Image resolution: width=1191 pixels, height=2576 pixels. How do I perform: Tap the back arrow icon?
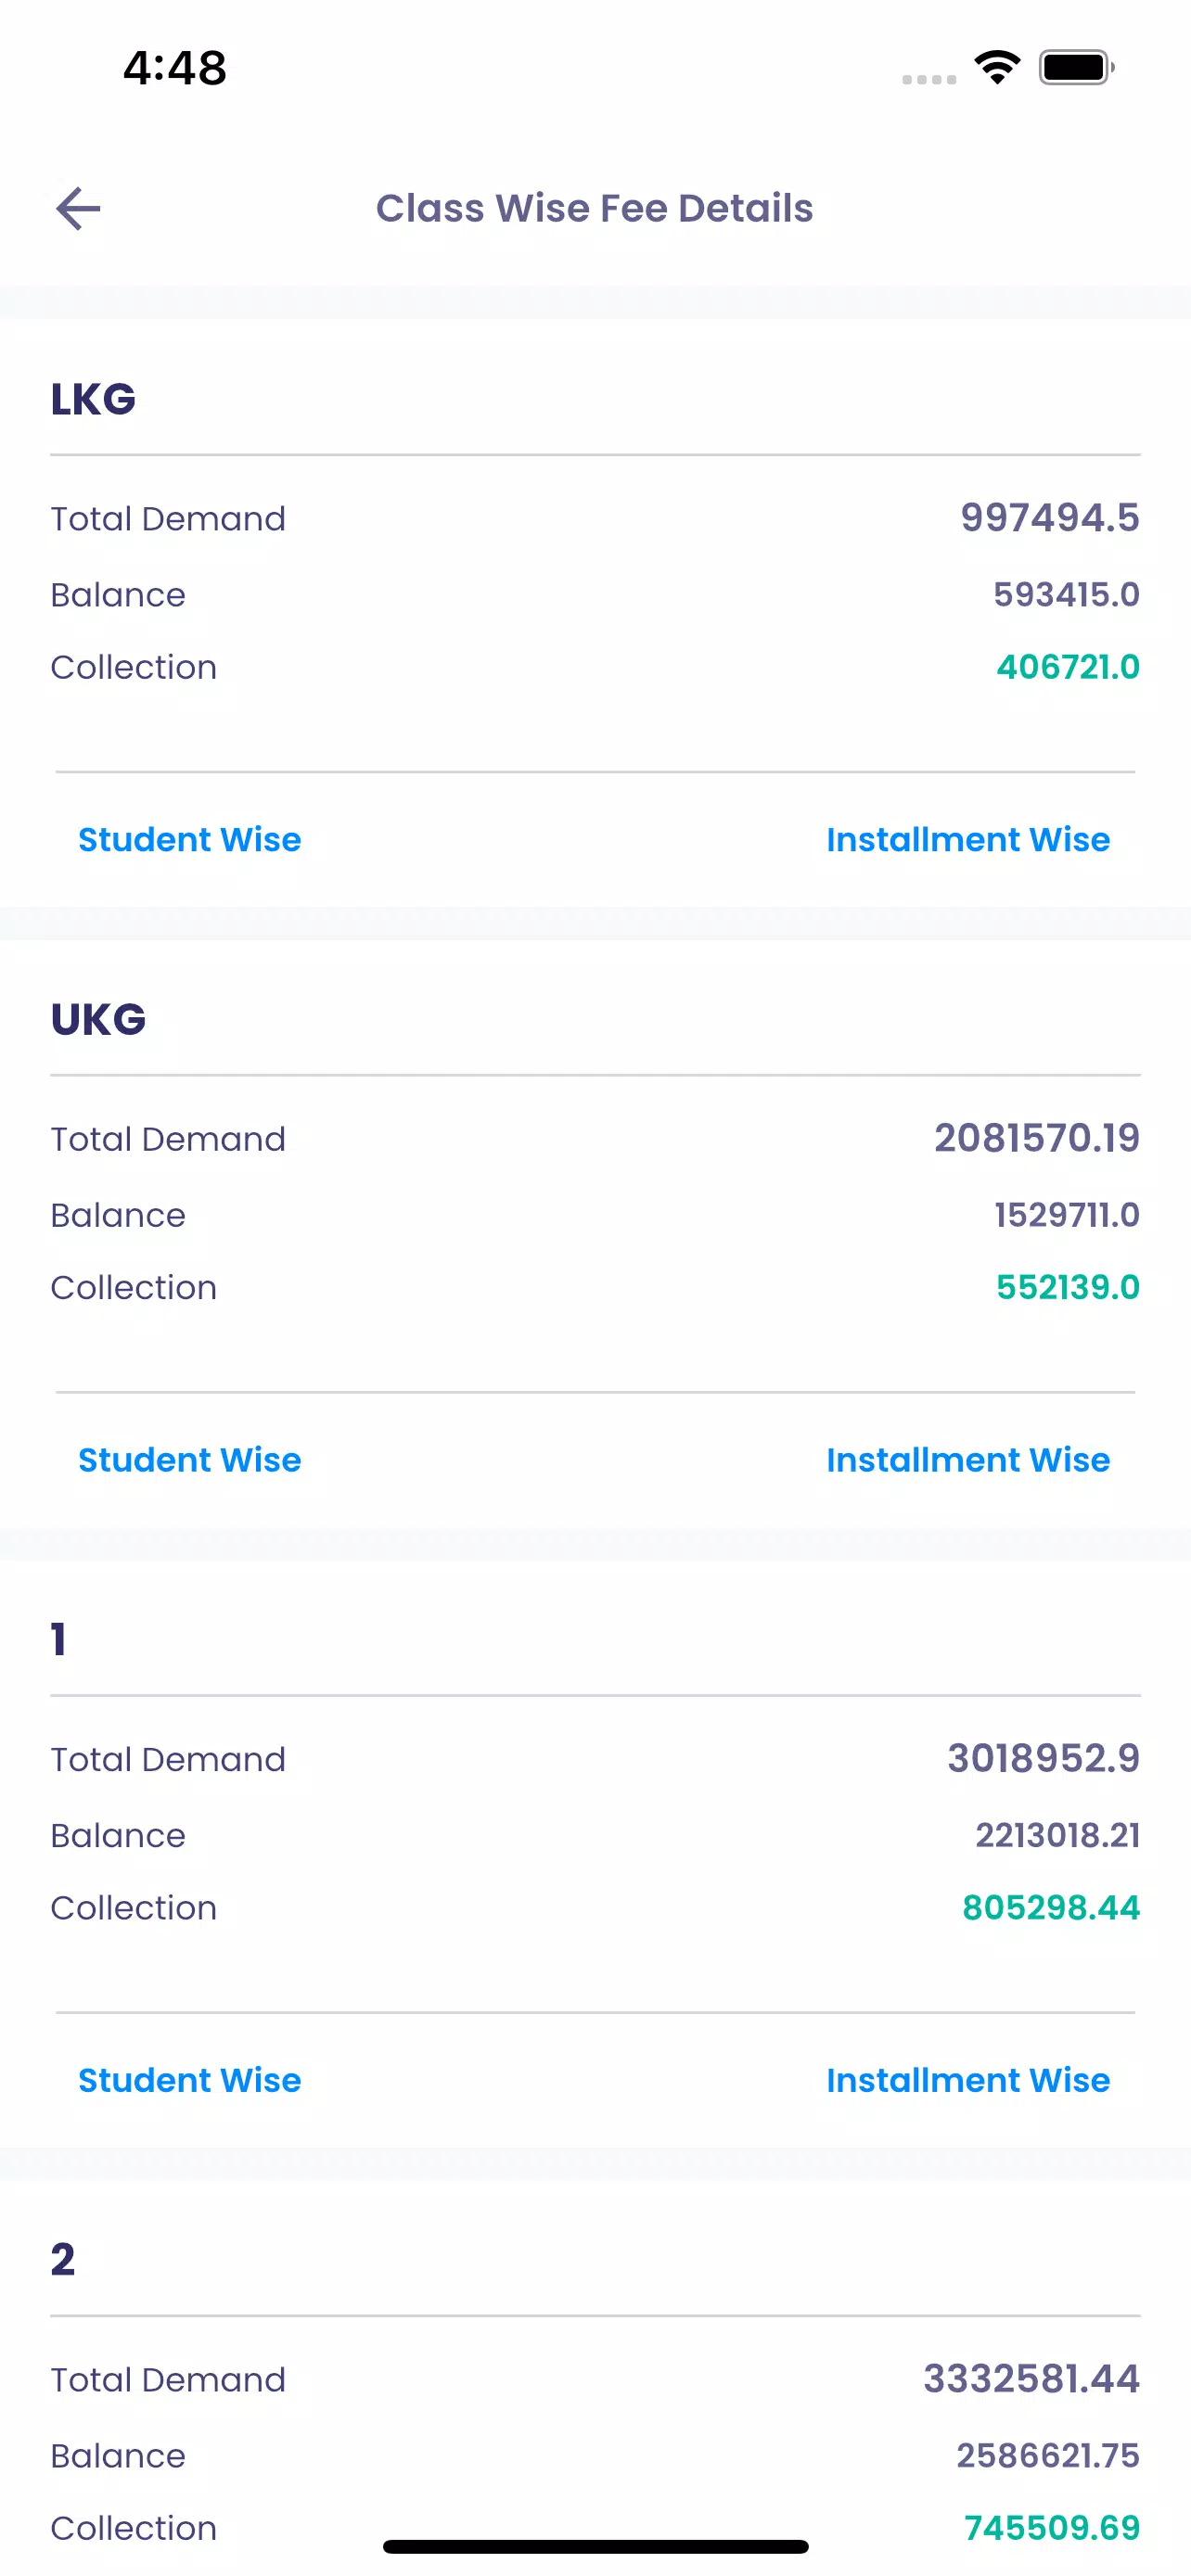tap(78, 208)
